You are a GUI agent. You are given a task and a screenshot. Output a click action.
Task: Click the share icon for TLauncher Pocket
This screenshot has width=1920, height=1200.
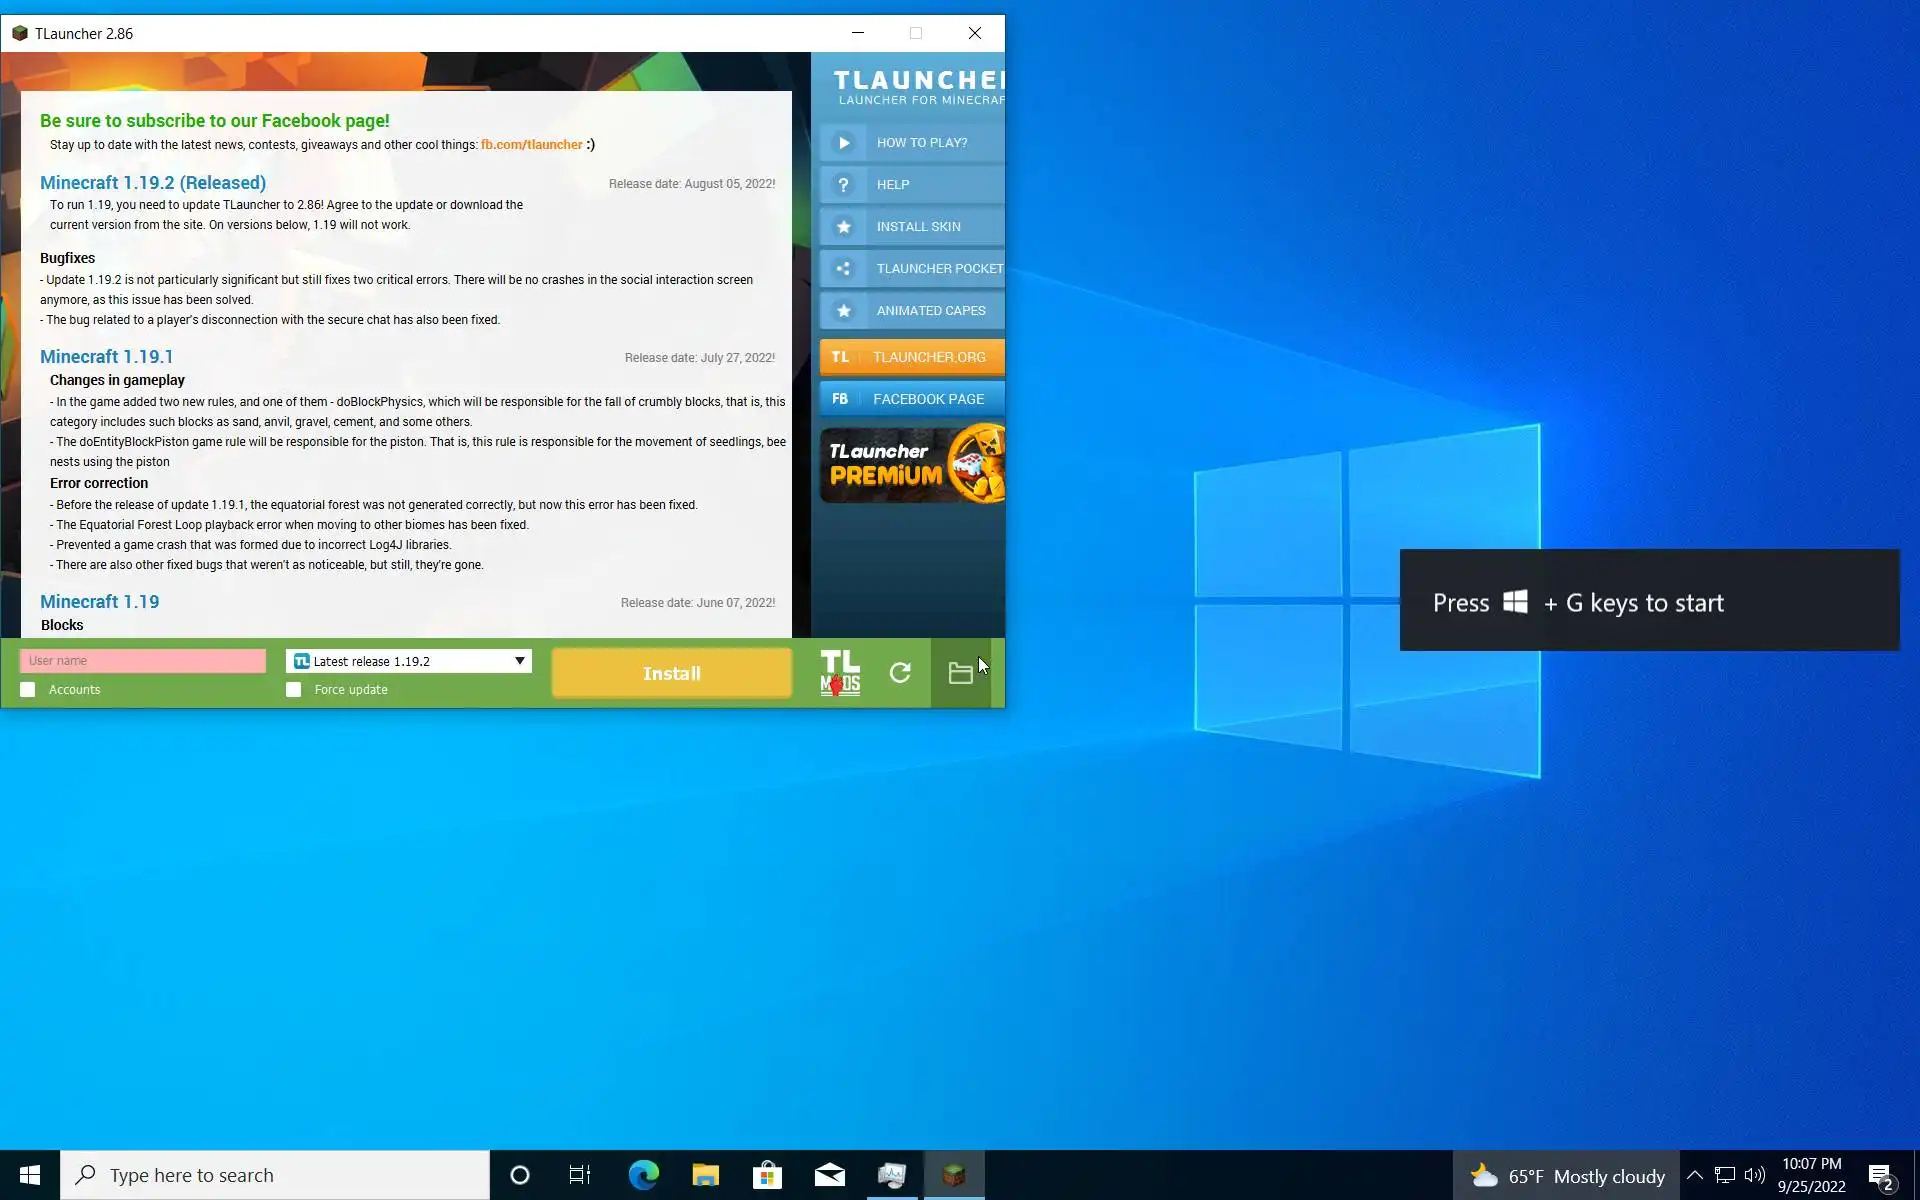[843, 269]
